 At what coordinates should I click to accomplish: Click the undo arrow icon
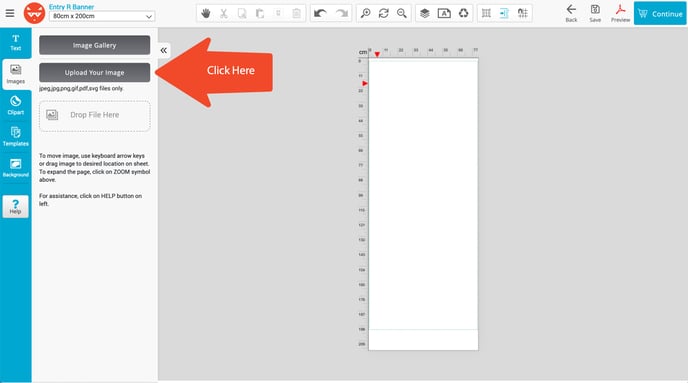(320, 14)
